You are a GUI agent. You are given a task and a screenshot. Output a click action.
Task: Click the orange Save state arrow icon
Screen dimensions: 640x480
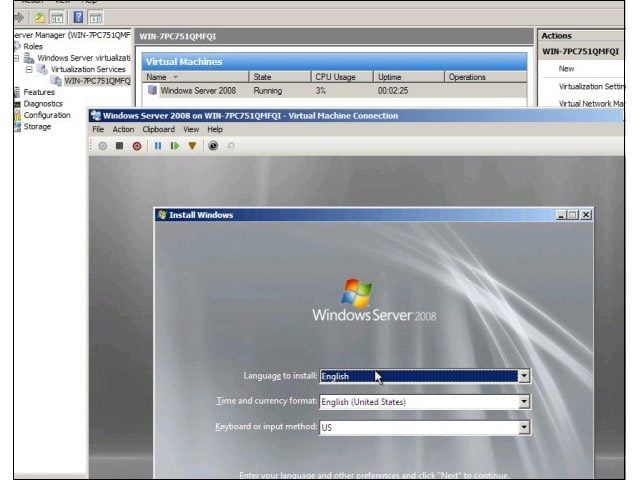tap(192, 146)
